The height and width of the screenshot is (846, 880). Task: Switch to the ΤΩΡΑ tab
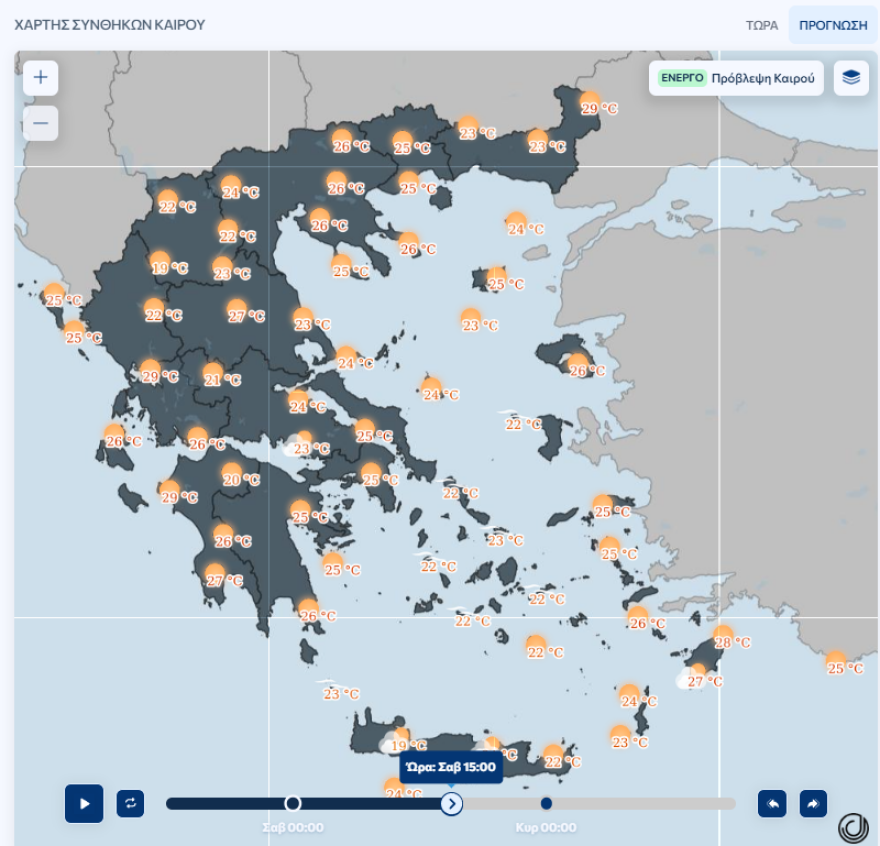tap(760, 25)
